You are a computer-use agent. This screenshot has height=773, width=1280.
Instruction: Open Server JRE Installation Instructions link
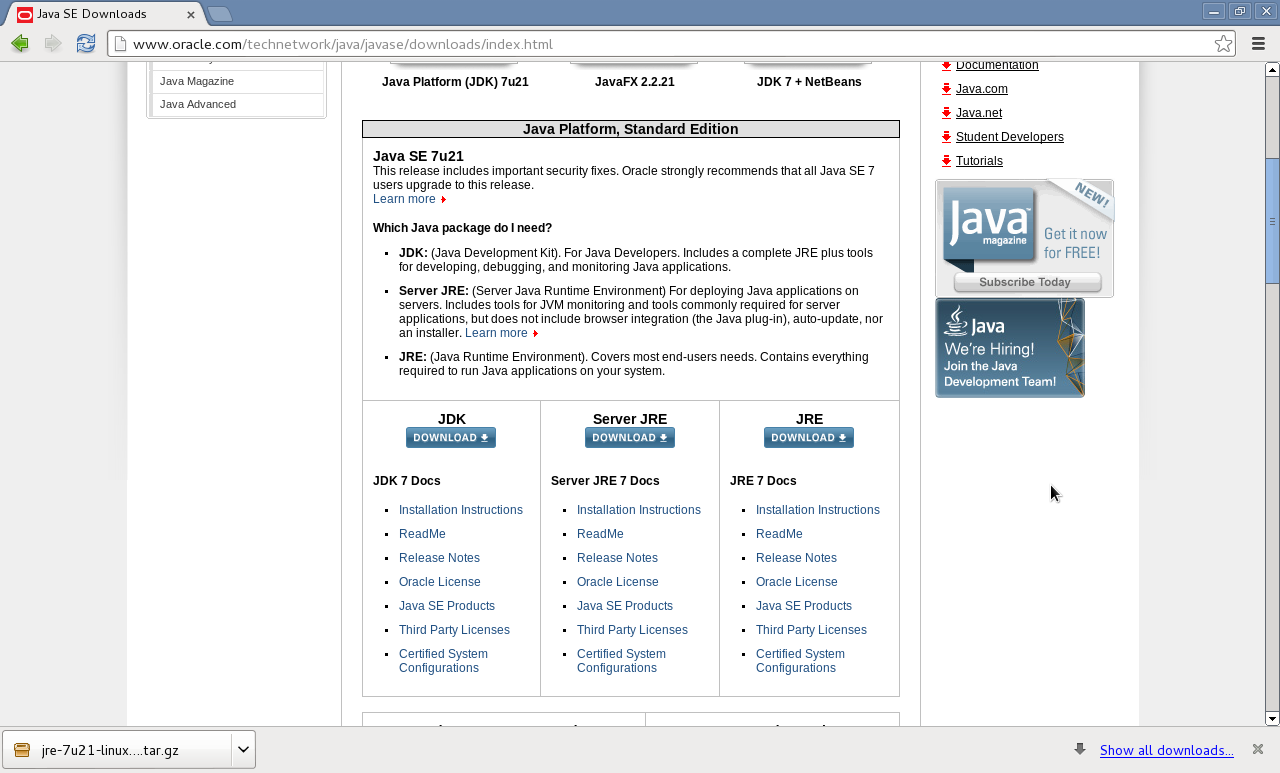click(x=639, y=510)
